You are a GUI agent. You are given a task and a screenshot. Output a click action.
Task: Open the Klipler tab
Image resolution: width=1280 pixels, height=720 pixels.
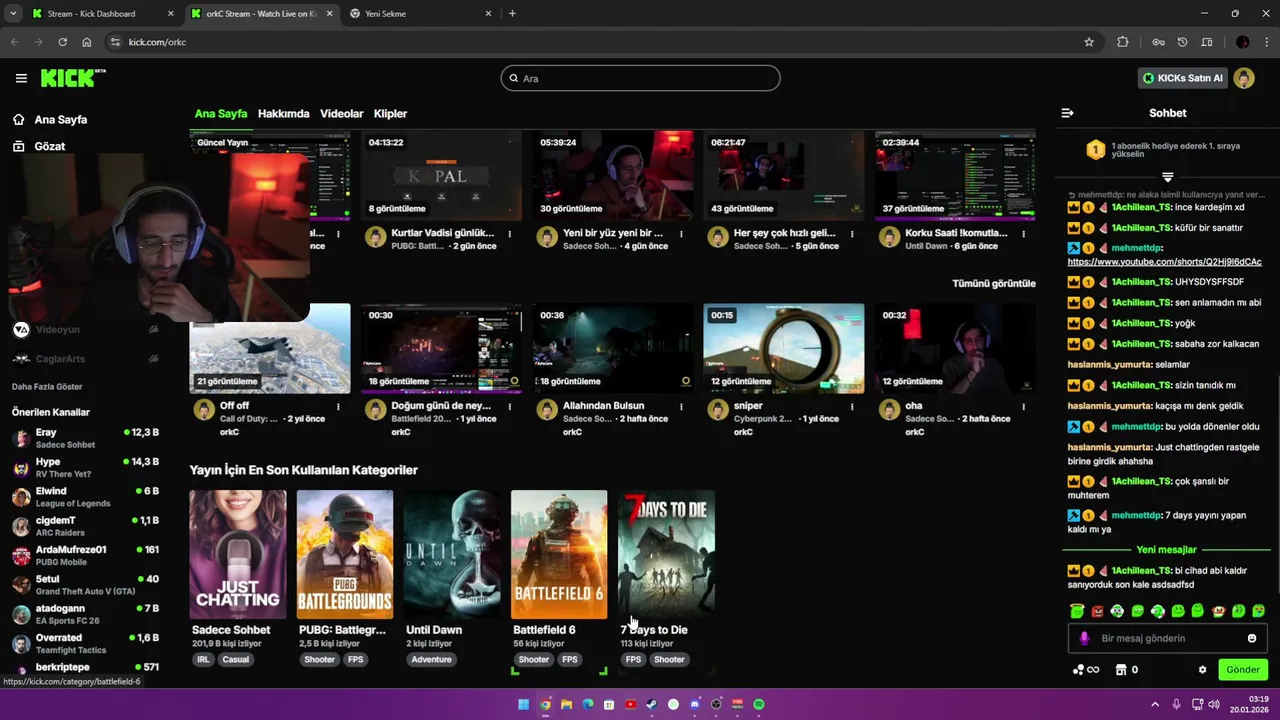tap(390, 114)
